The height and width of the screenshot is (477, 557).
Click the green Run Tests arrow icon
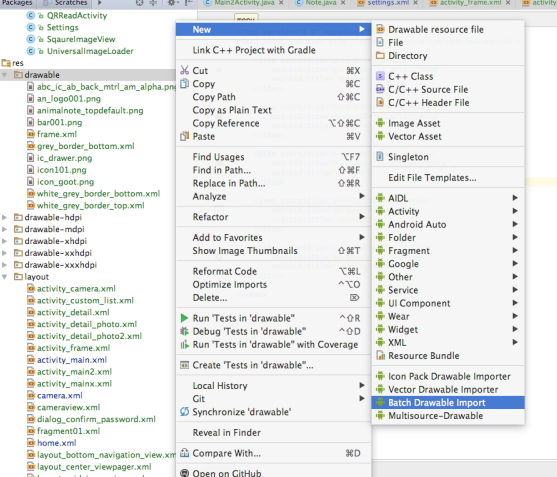click(184, 318)
